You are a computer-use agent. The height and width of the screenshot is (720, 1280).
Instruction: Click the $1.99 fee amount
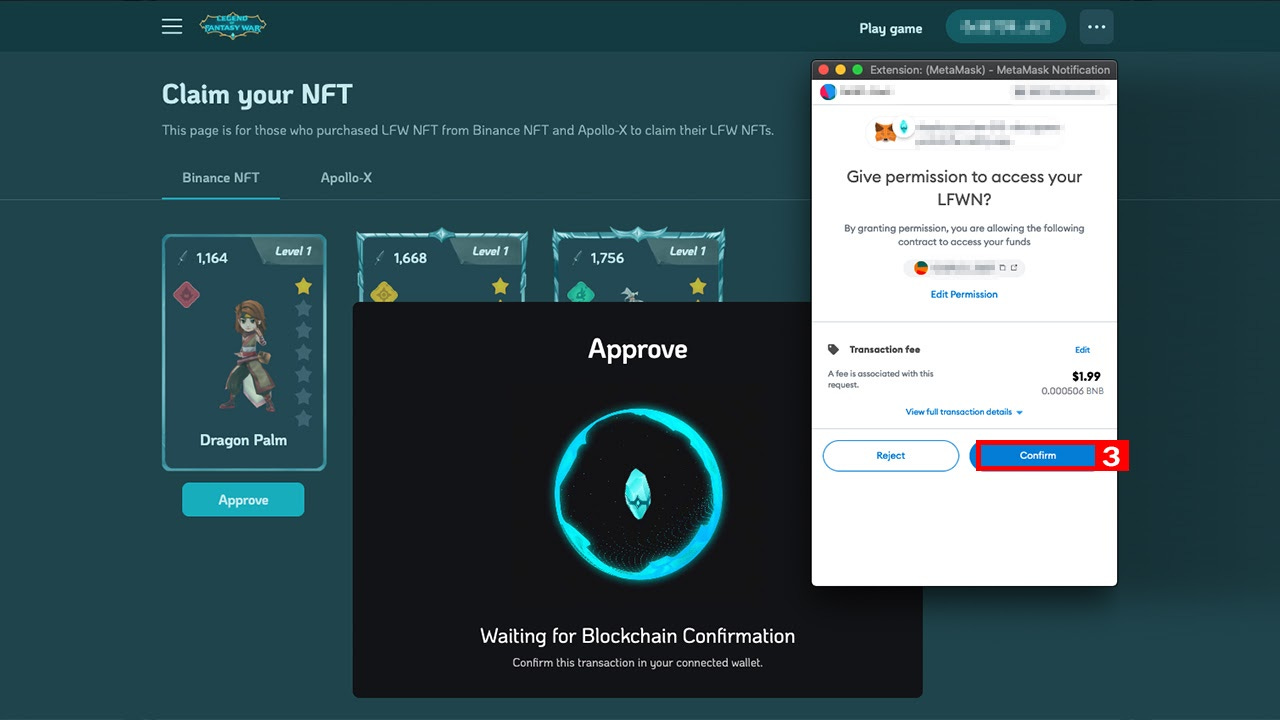1086,377
